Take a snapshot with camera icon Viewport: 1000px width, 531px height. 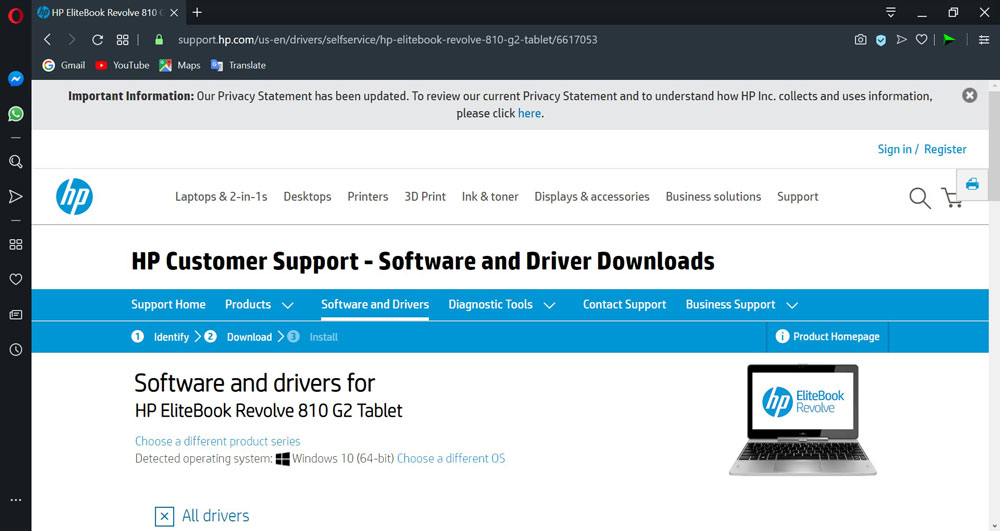click(860, 40)
